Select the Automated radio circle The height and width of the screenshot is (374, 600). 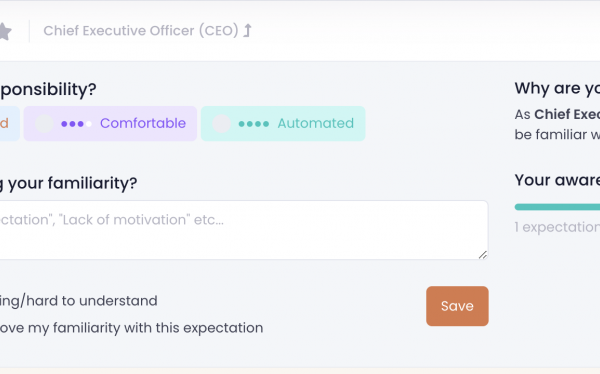coord(222,124)
